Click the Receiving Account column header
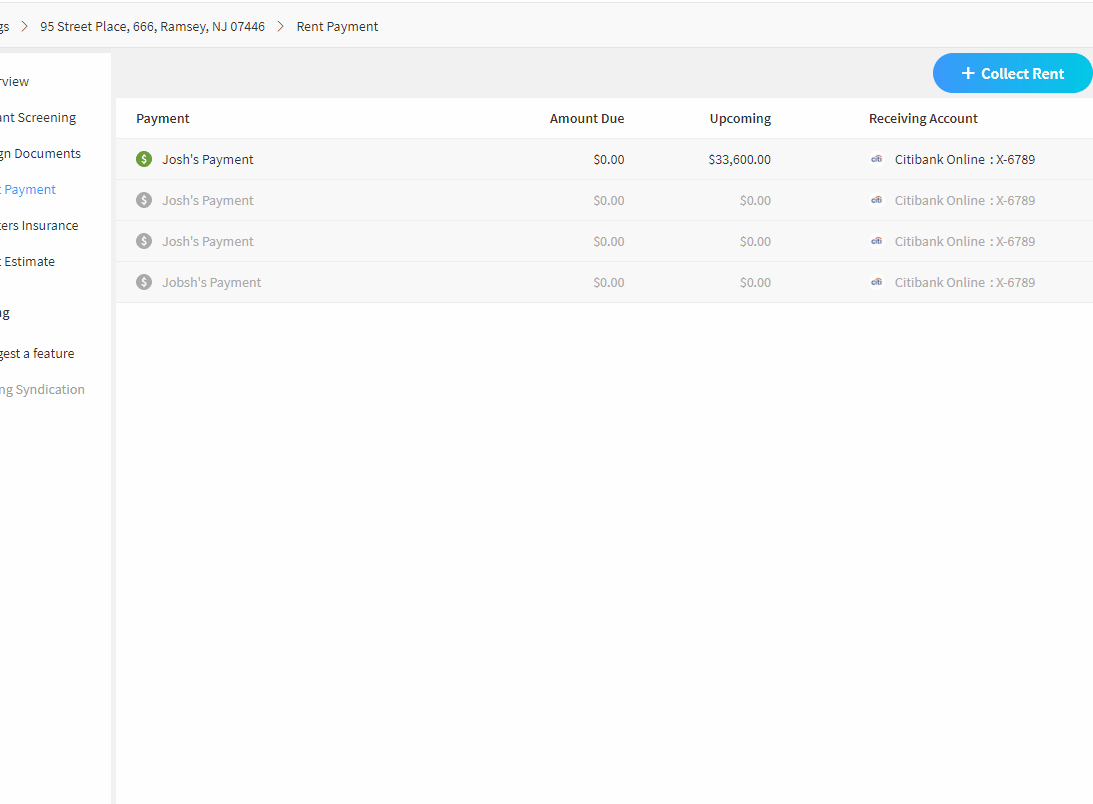 923,119
